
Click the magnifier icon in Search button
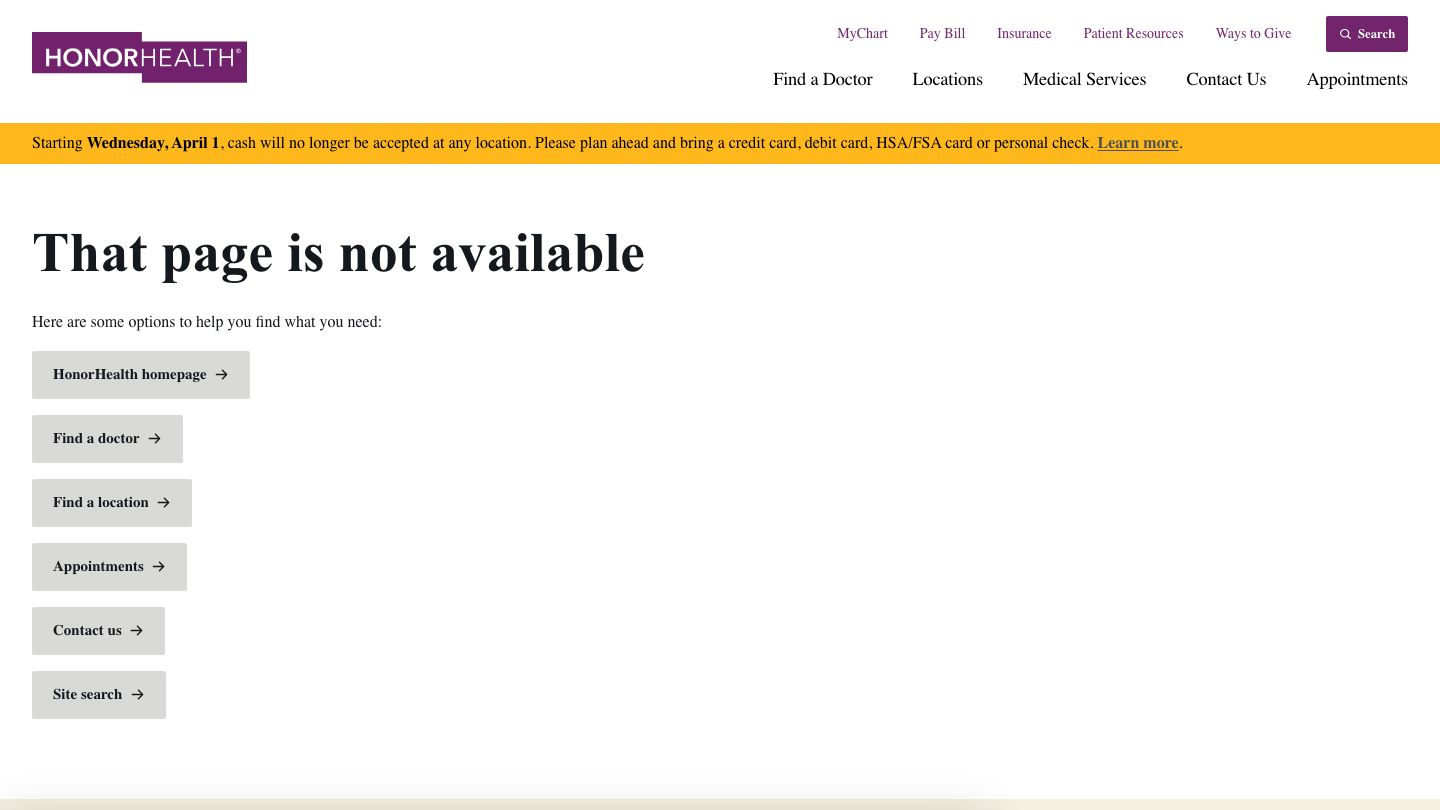[1345, 34]
